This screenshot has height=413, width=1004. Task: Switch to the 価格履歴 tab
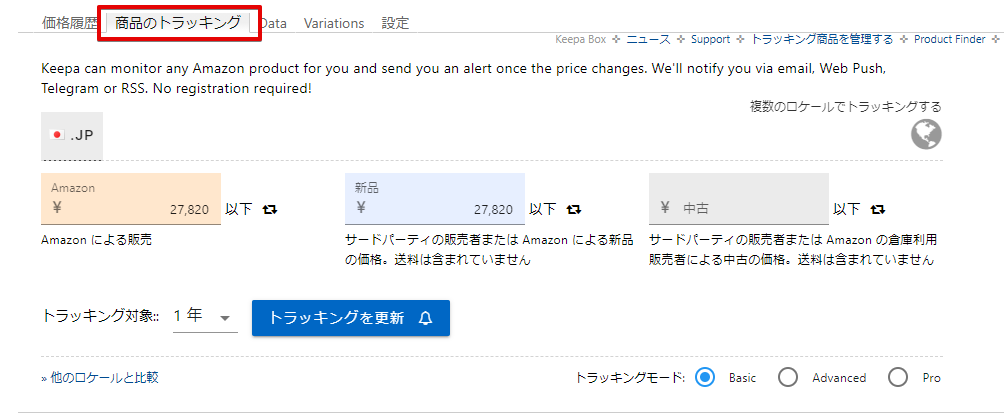coord(69,23)
